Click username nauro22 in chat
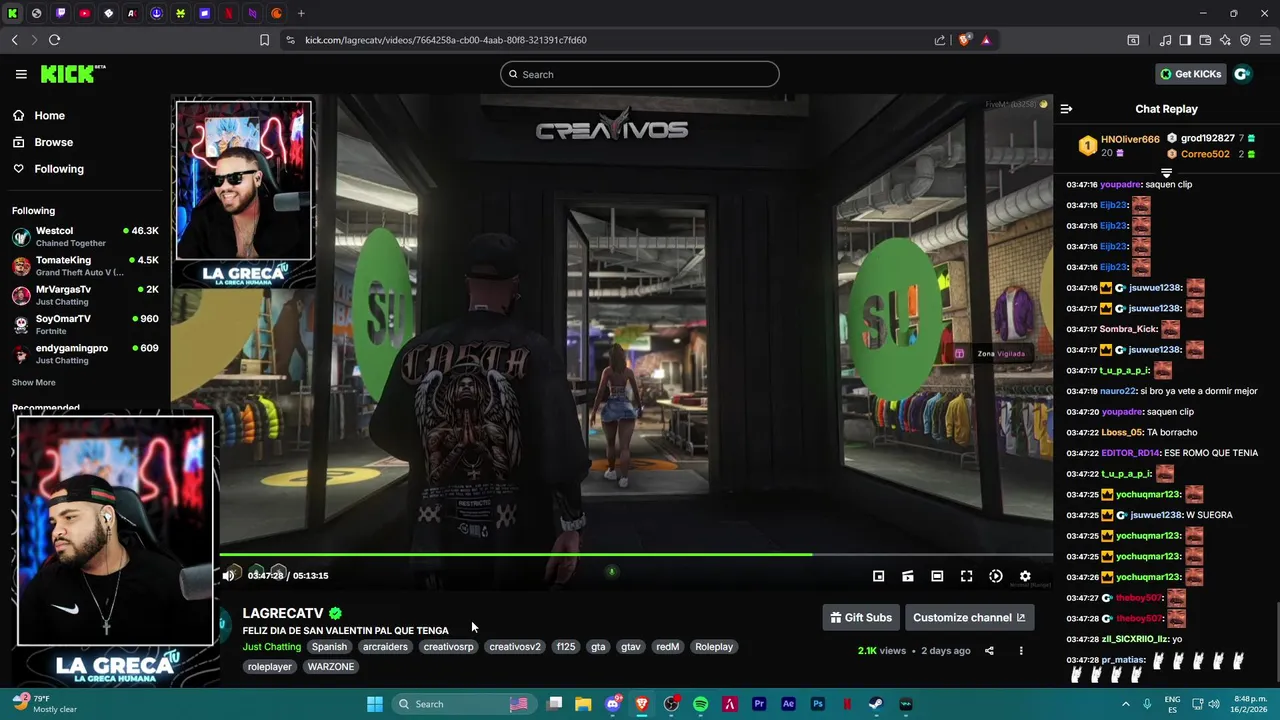 pyautogui.click(x=1118, y=391)
